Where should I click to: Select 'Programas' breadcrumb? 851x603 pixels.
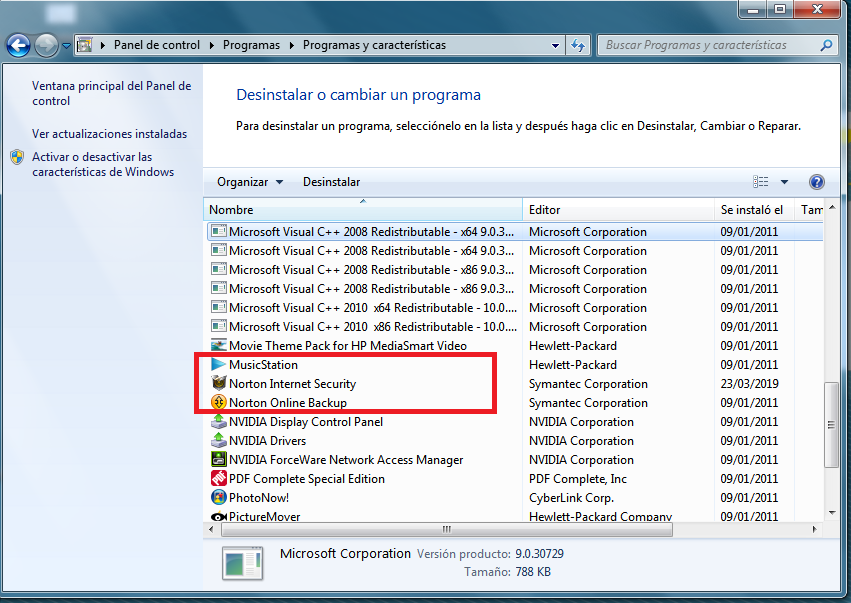pyautogui.click(x=251, y=45)
